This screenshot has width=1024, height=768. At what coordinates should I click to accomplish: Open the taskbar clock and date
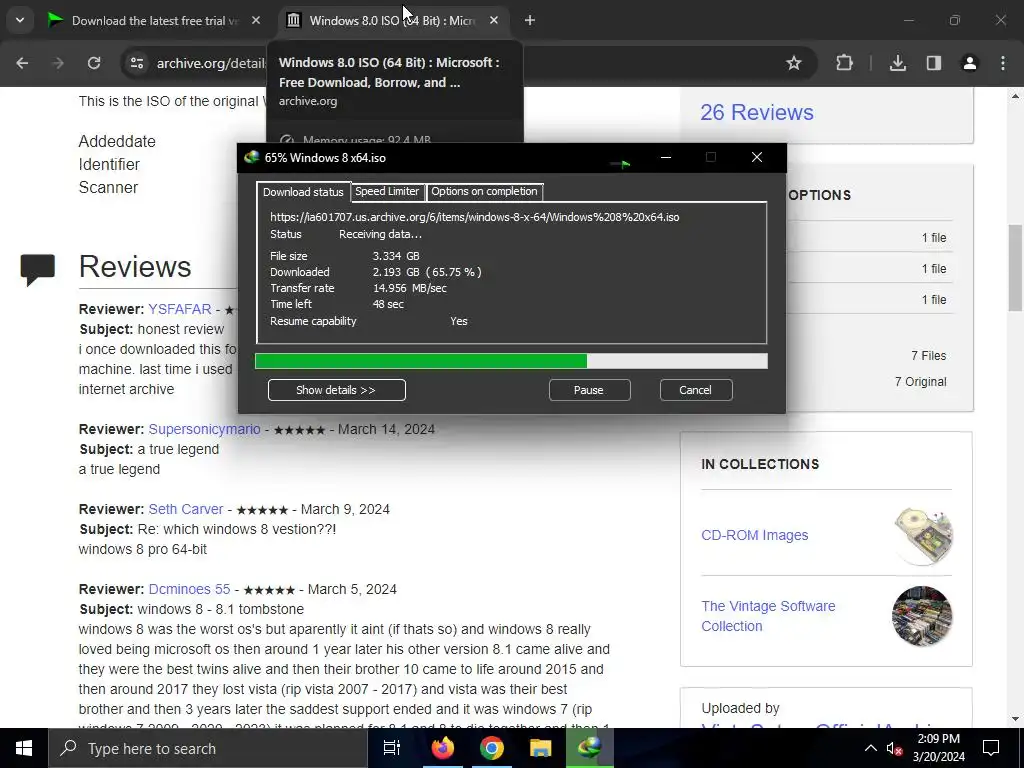coord(938,748)
